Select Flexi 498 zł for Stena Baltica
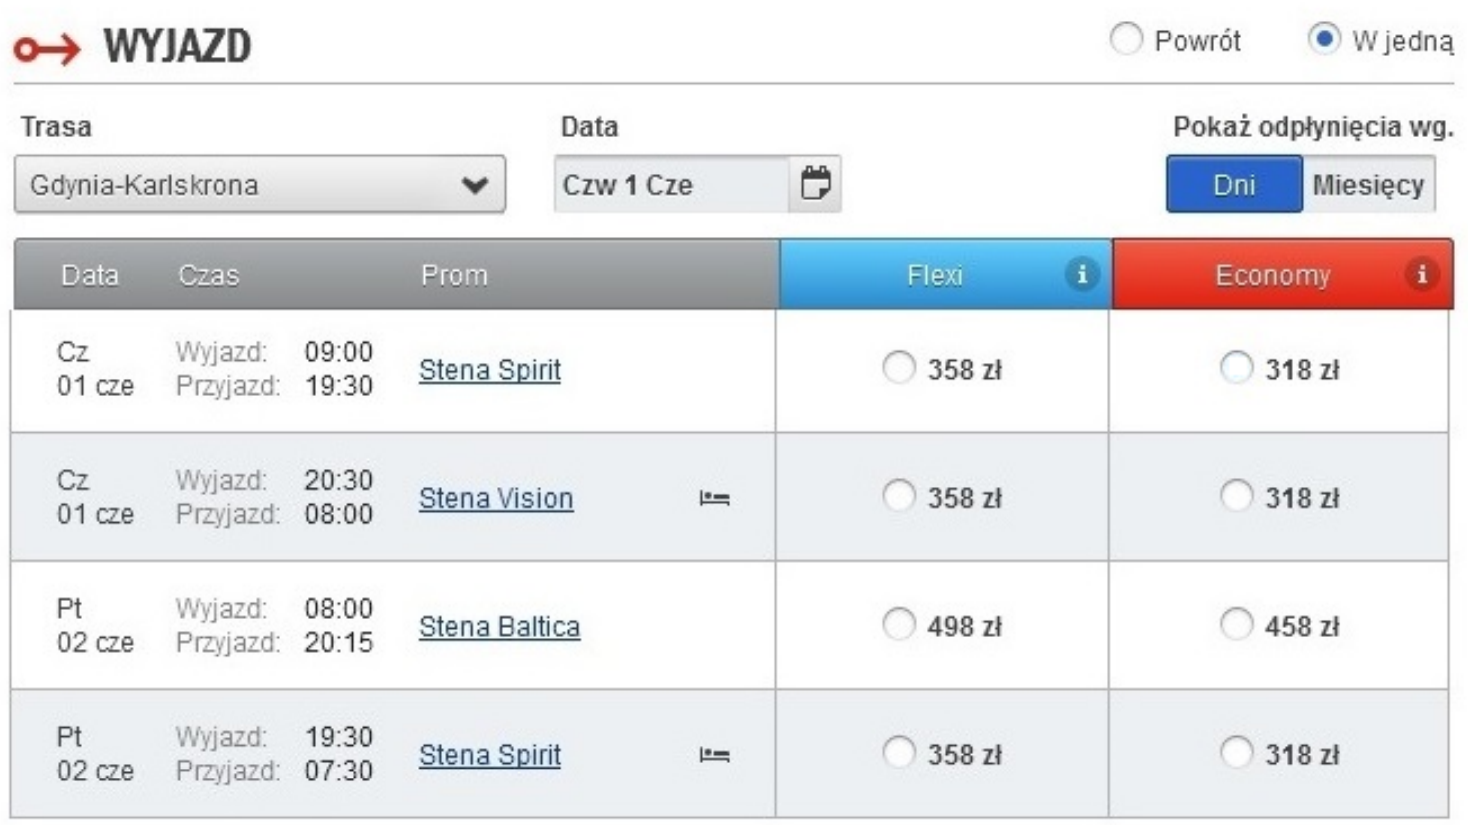This screenshot has width=1468, height=825. 898,624
